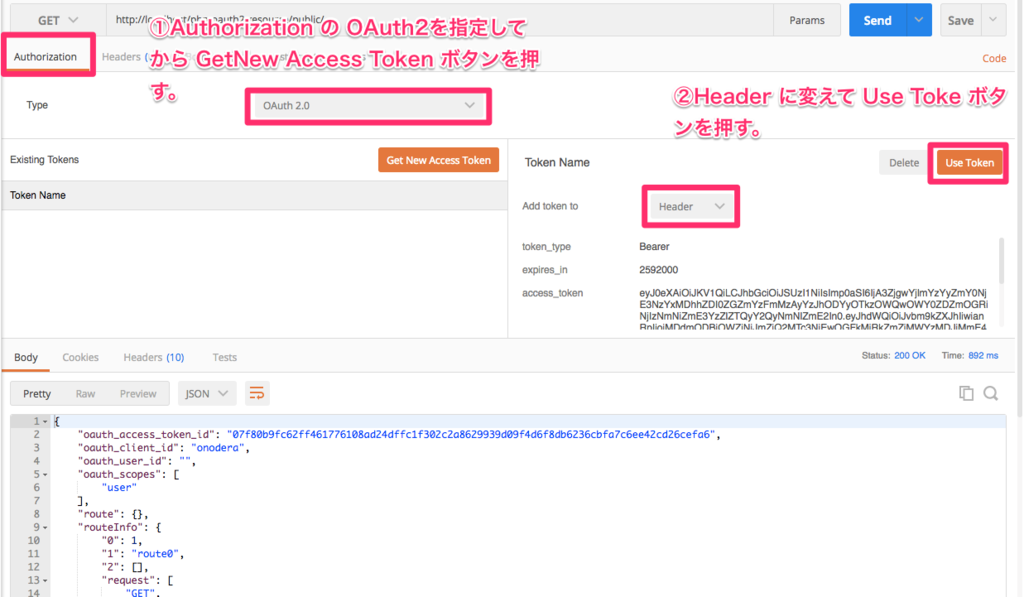Click the access_token string text
The width and height of the screenshot is (1024, 597).
pyautogui.click(x=813, y=310)
